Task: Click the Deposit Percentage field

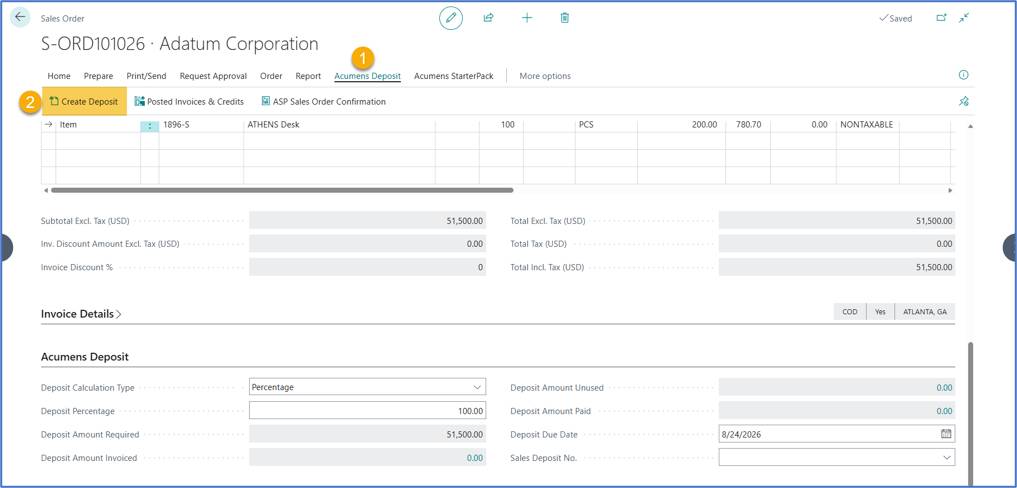Action: tap(367, 411)
